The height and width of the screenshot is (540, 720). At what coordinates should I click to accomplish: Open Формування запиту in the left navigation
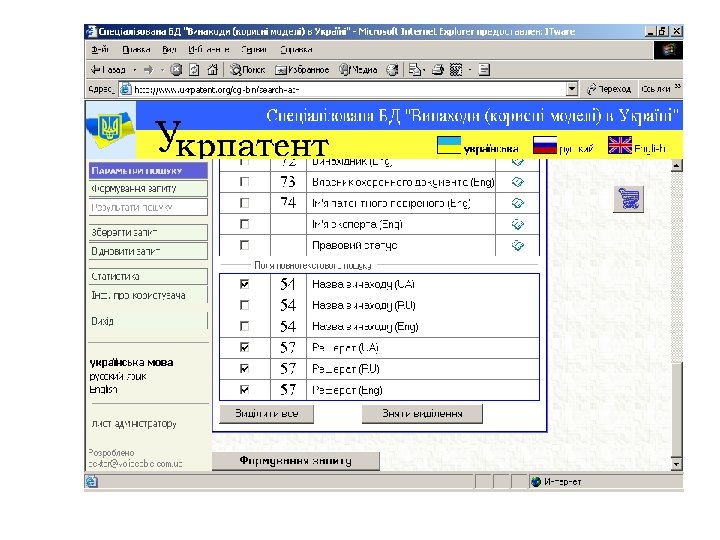(148, 189)
